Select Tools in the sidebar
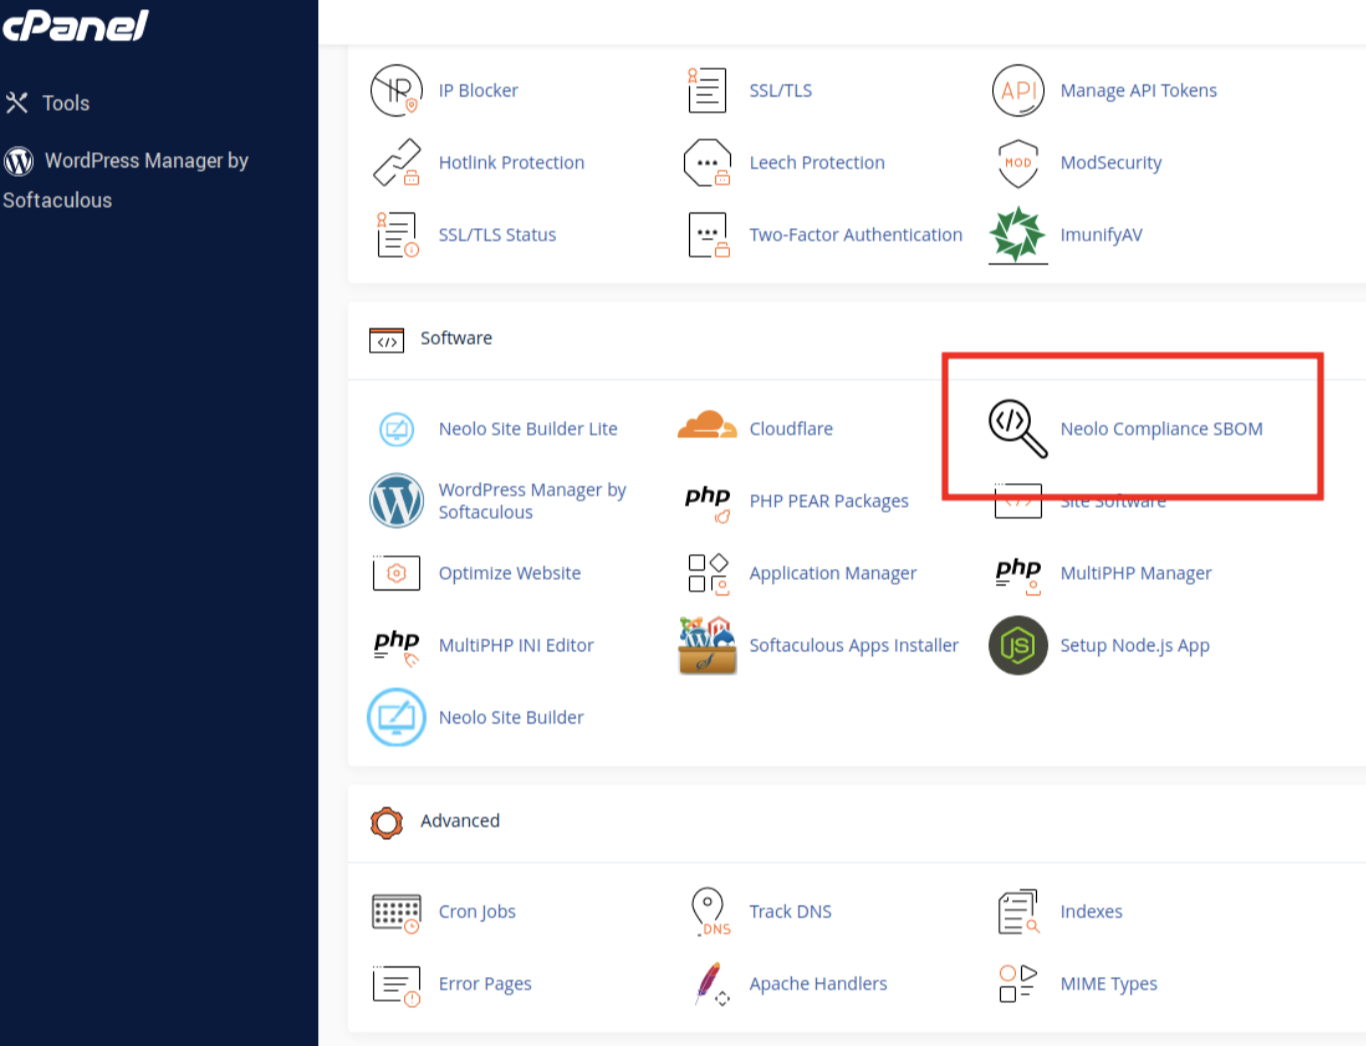 pos(47,103)
